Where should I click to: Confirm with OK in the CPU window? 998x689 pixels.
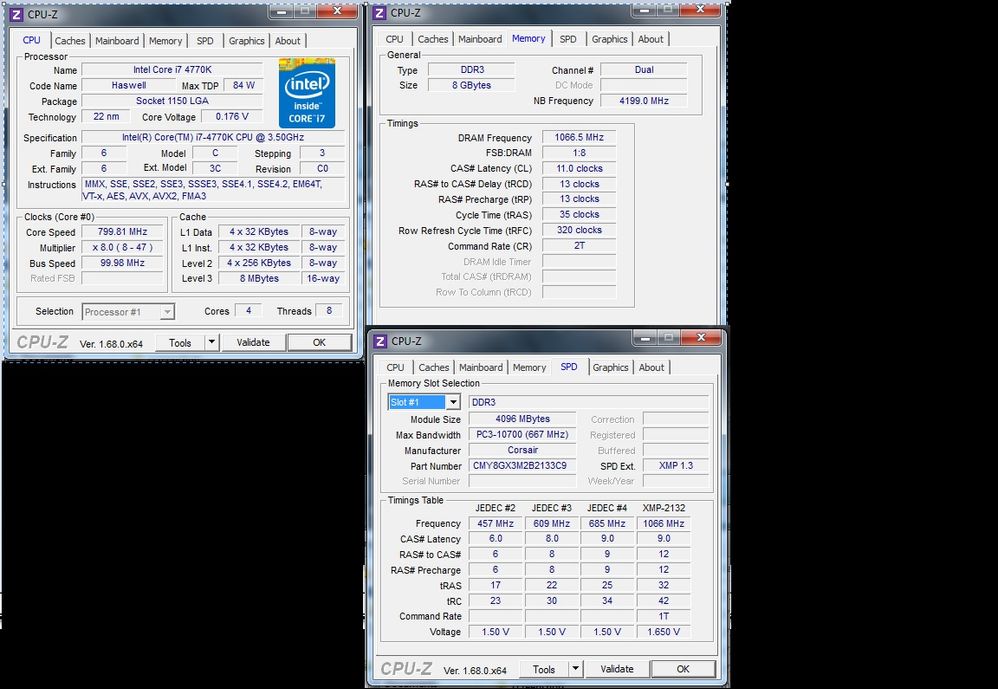(320, 342)
